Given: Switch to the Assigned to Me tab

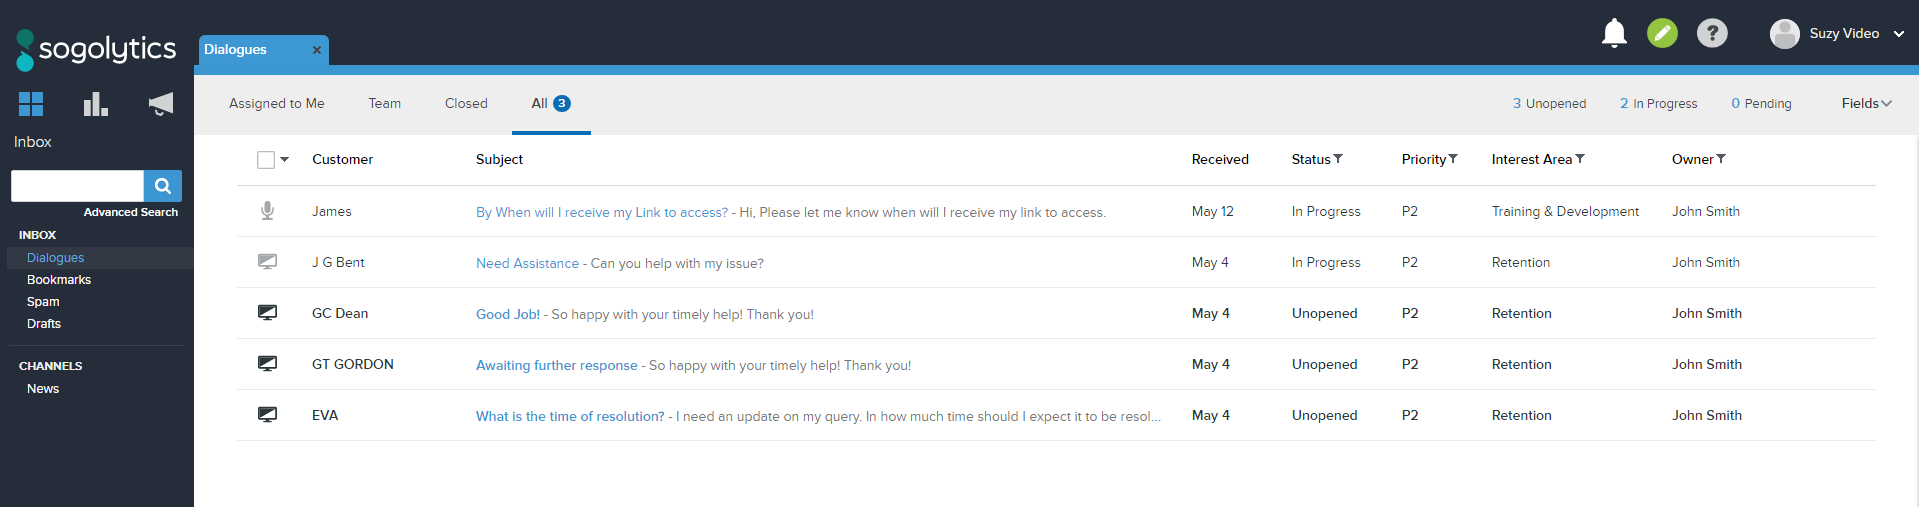Looking at the screenshot, I should coord(276,103).
